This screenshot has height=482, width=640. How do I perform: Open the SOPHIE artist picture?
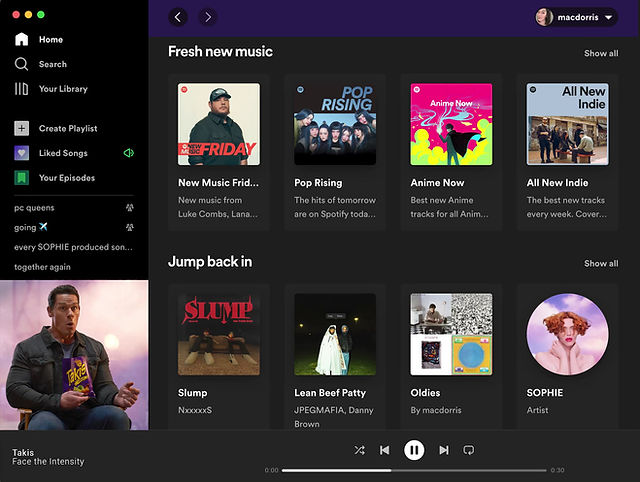coord(567,334)
